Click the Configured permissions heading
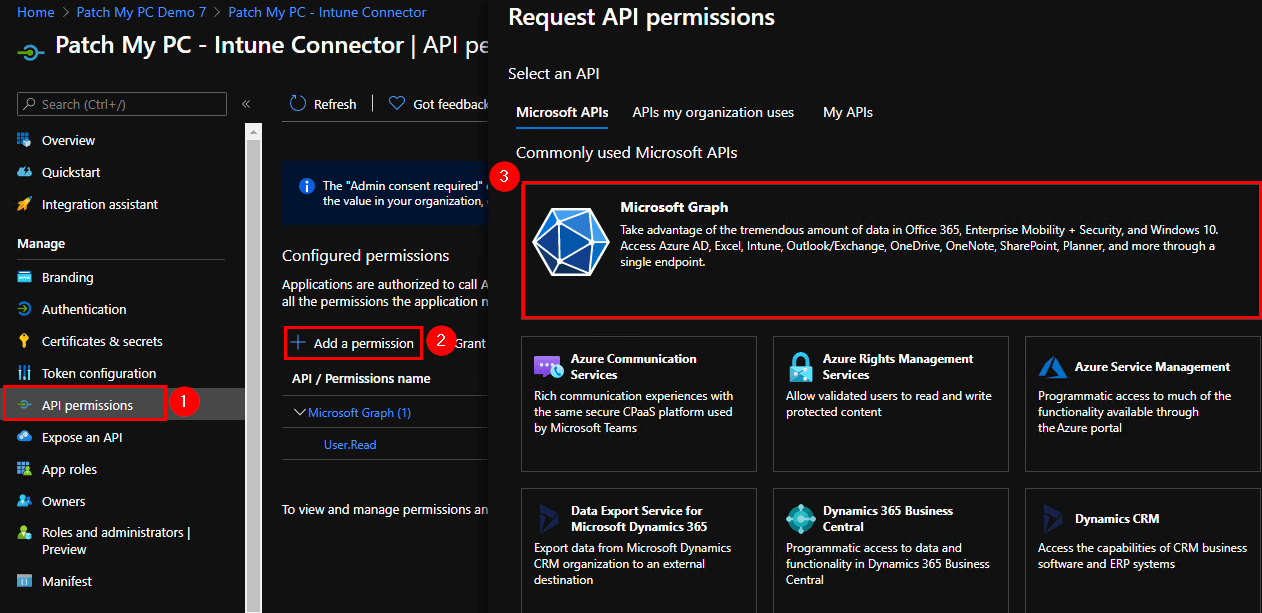Image resolution: width=1262 pixels, height=613 pixels. pyautogui.click(x=366, y=256)
